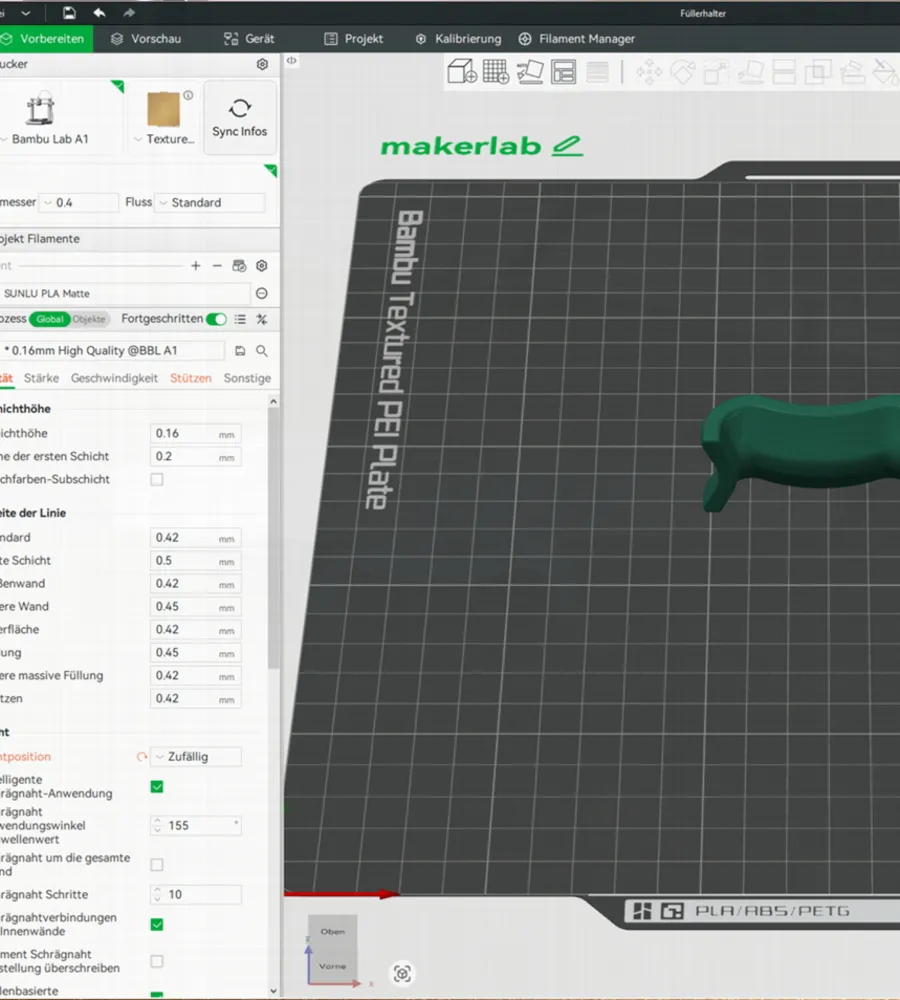Open the support painting tool
The width and height of the screenshot is (900, 1000).
852,71
